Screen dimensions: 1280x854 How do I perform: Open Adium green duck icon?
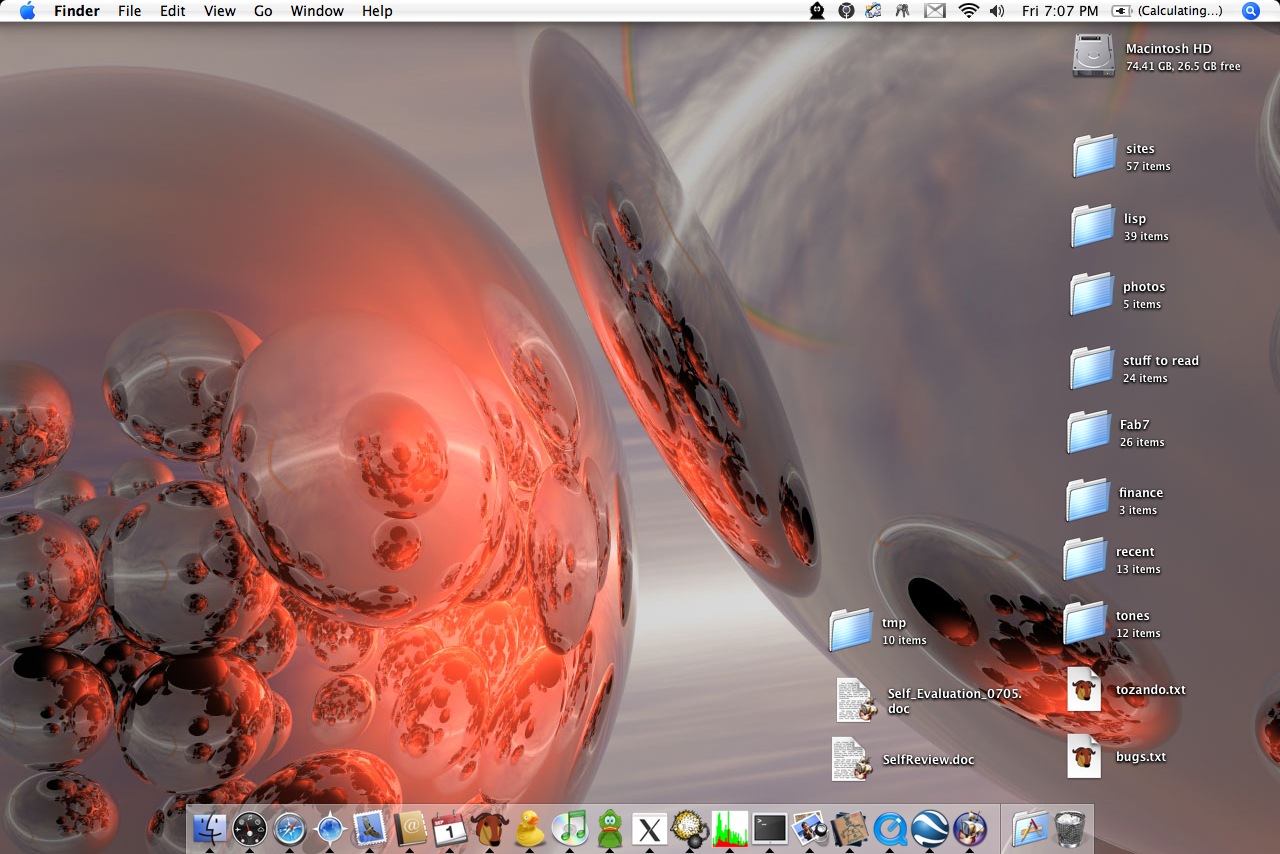point(610,828)
